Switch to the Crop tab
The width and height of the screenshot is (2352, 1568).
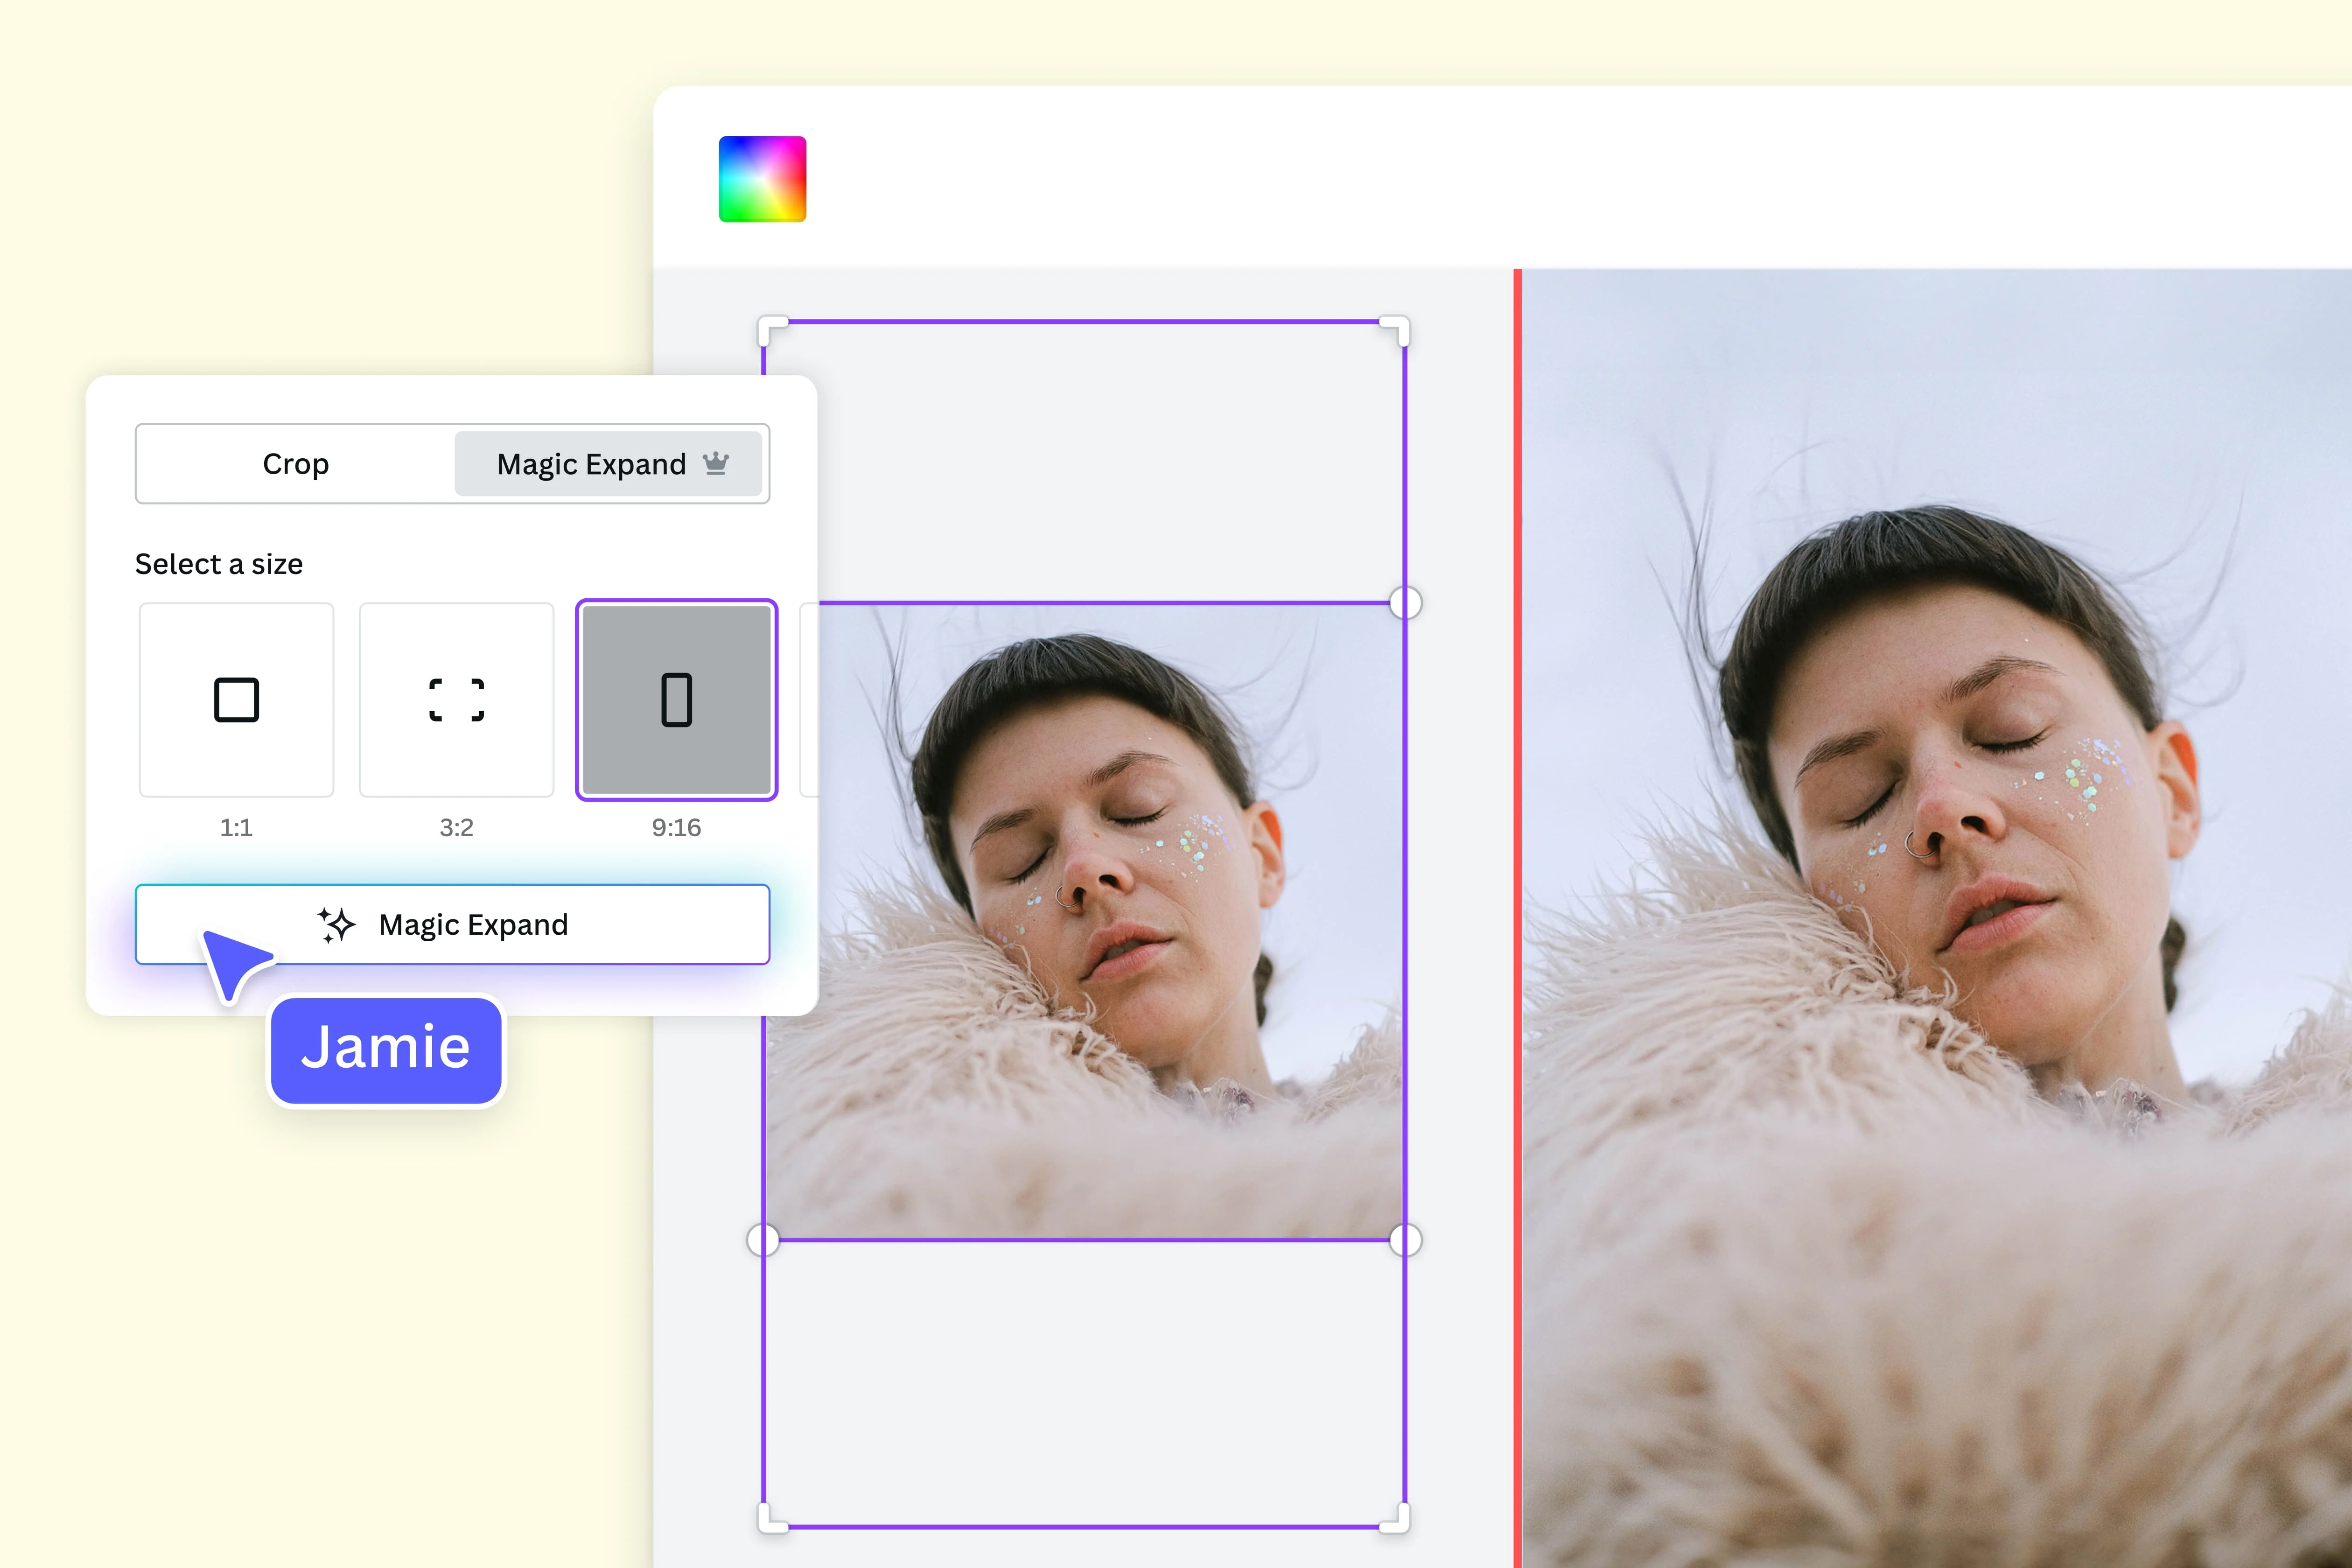(x=296, y=464)
